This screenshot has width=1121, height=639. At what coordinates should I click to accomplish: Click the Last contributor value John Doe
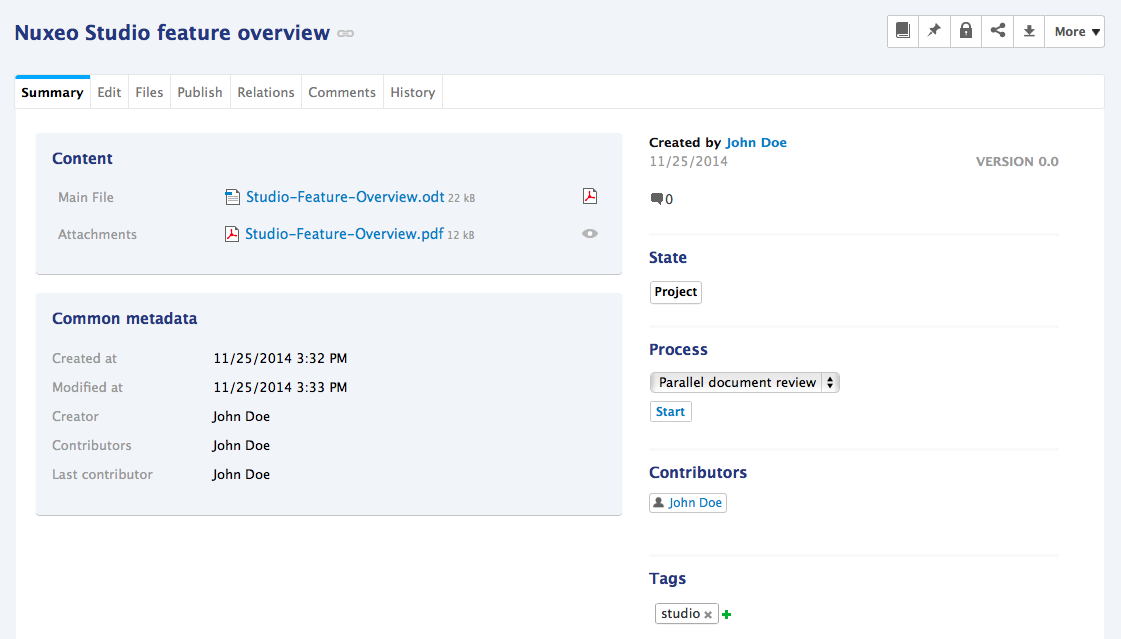point(241,474)
